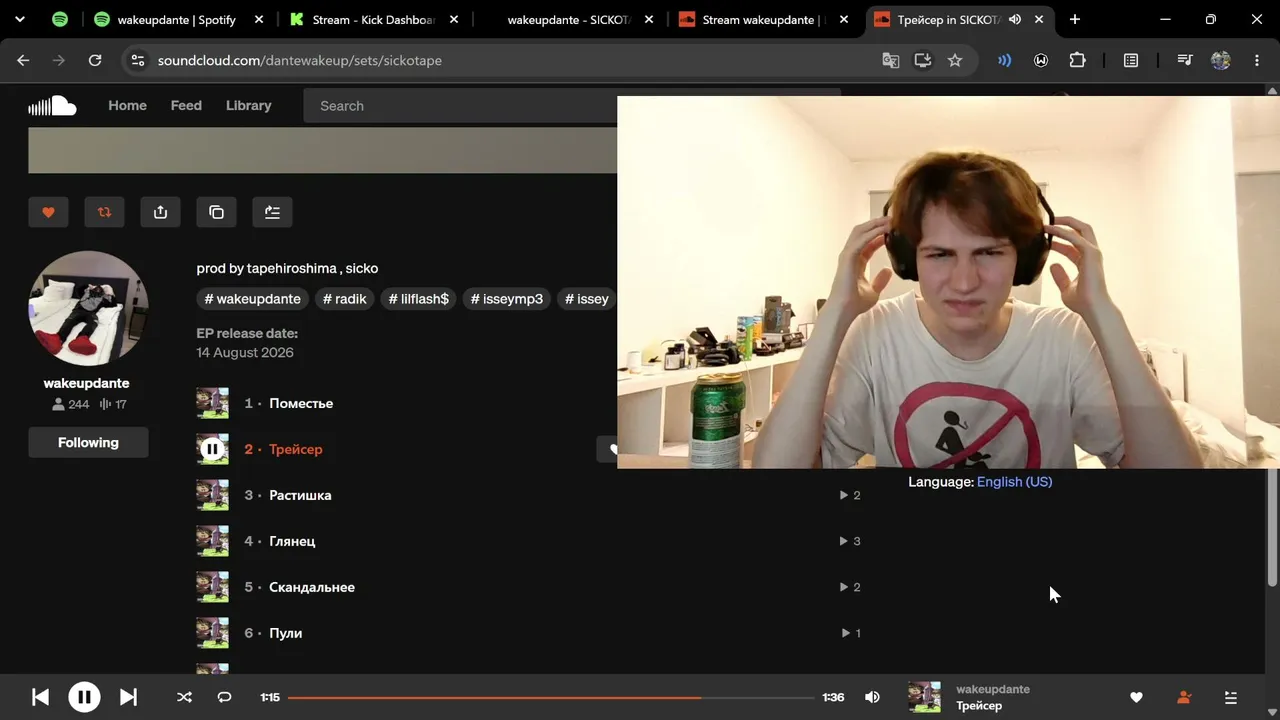Toggle repeat in the player
The height and width of the screenshot is (720, 1280).
224,697
